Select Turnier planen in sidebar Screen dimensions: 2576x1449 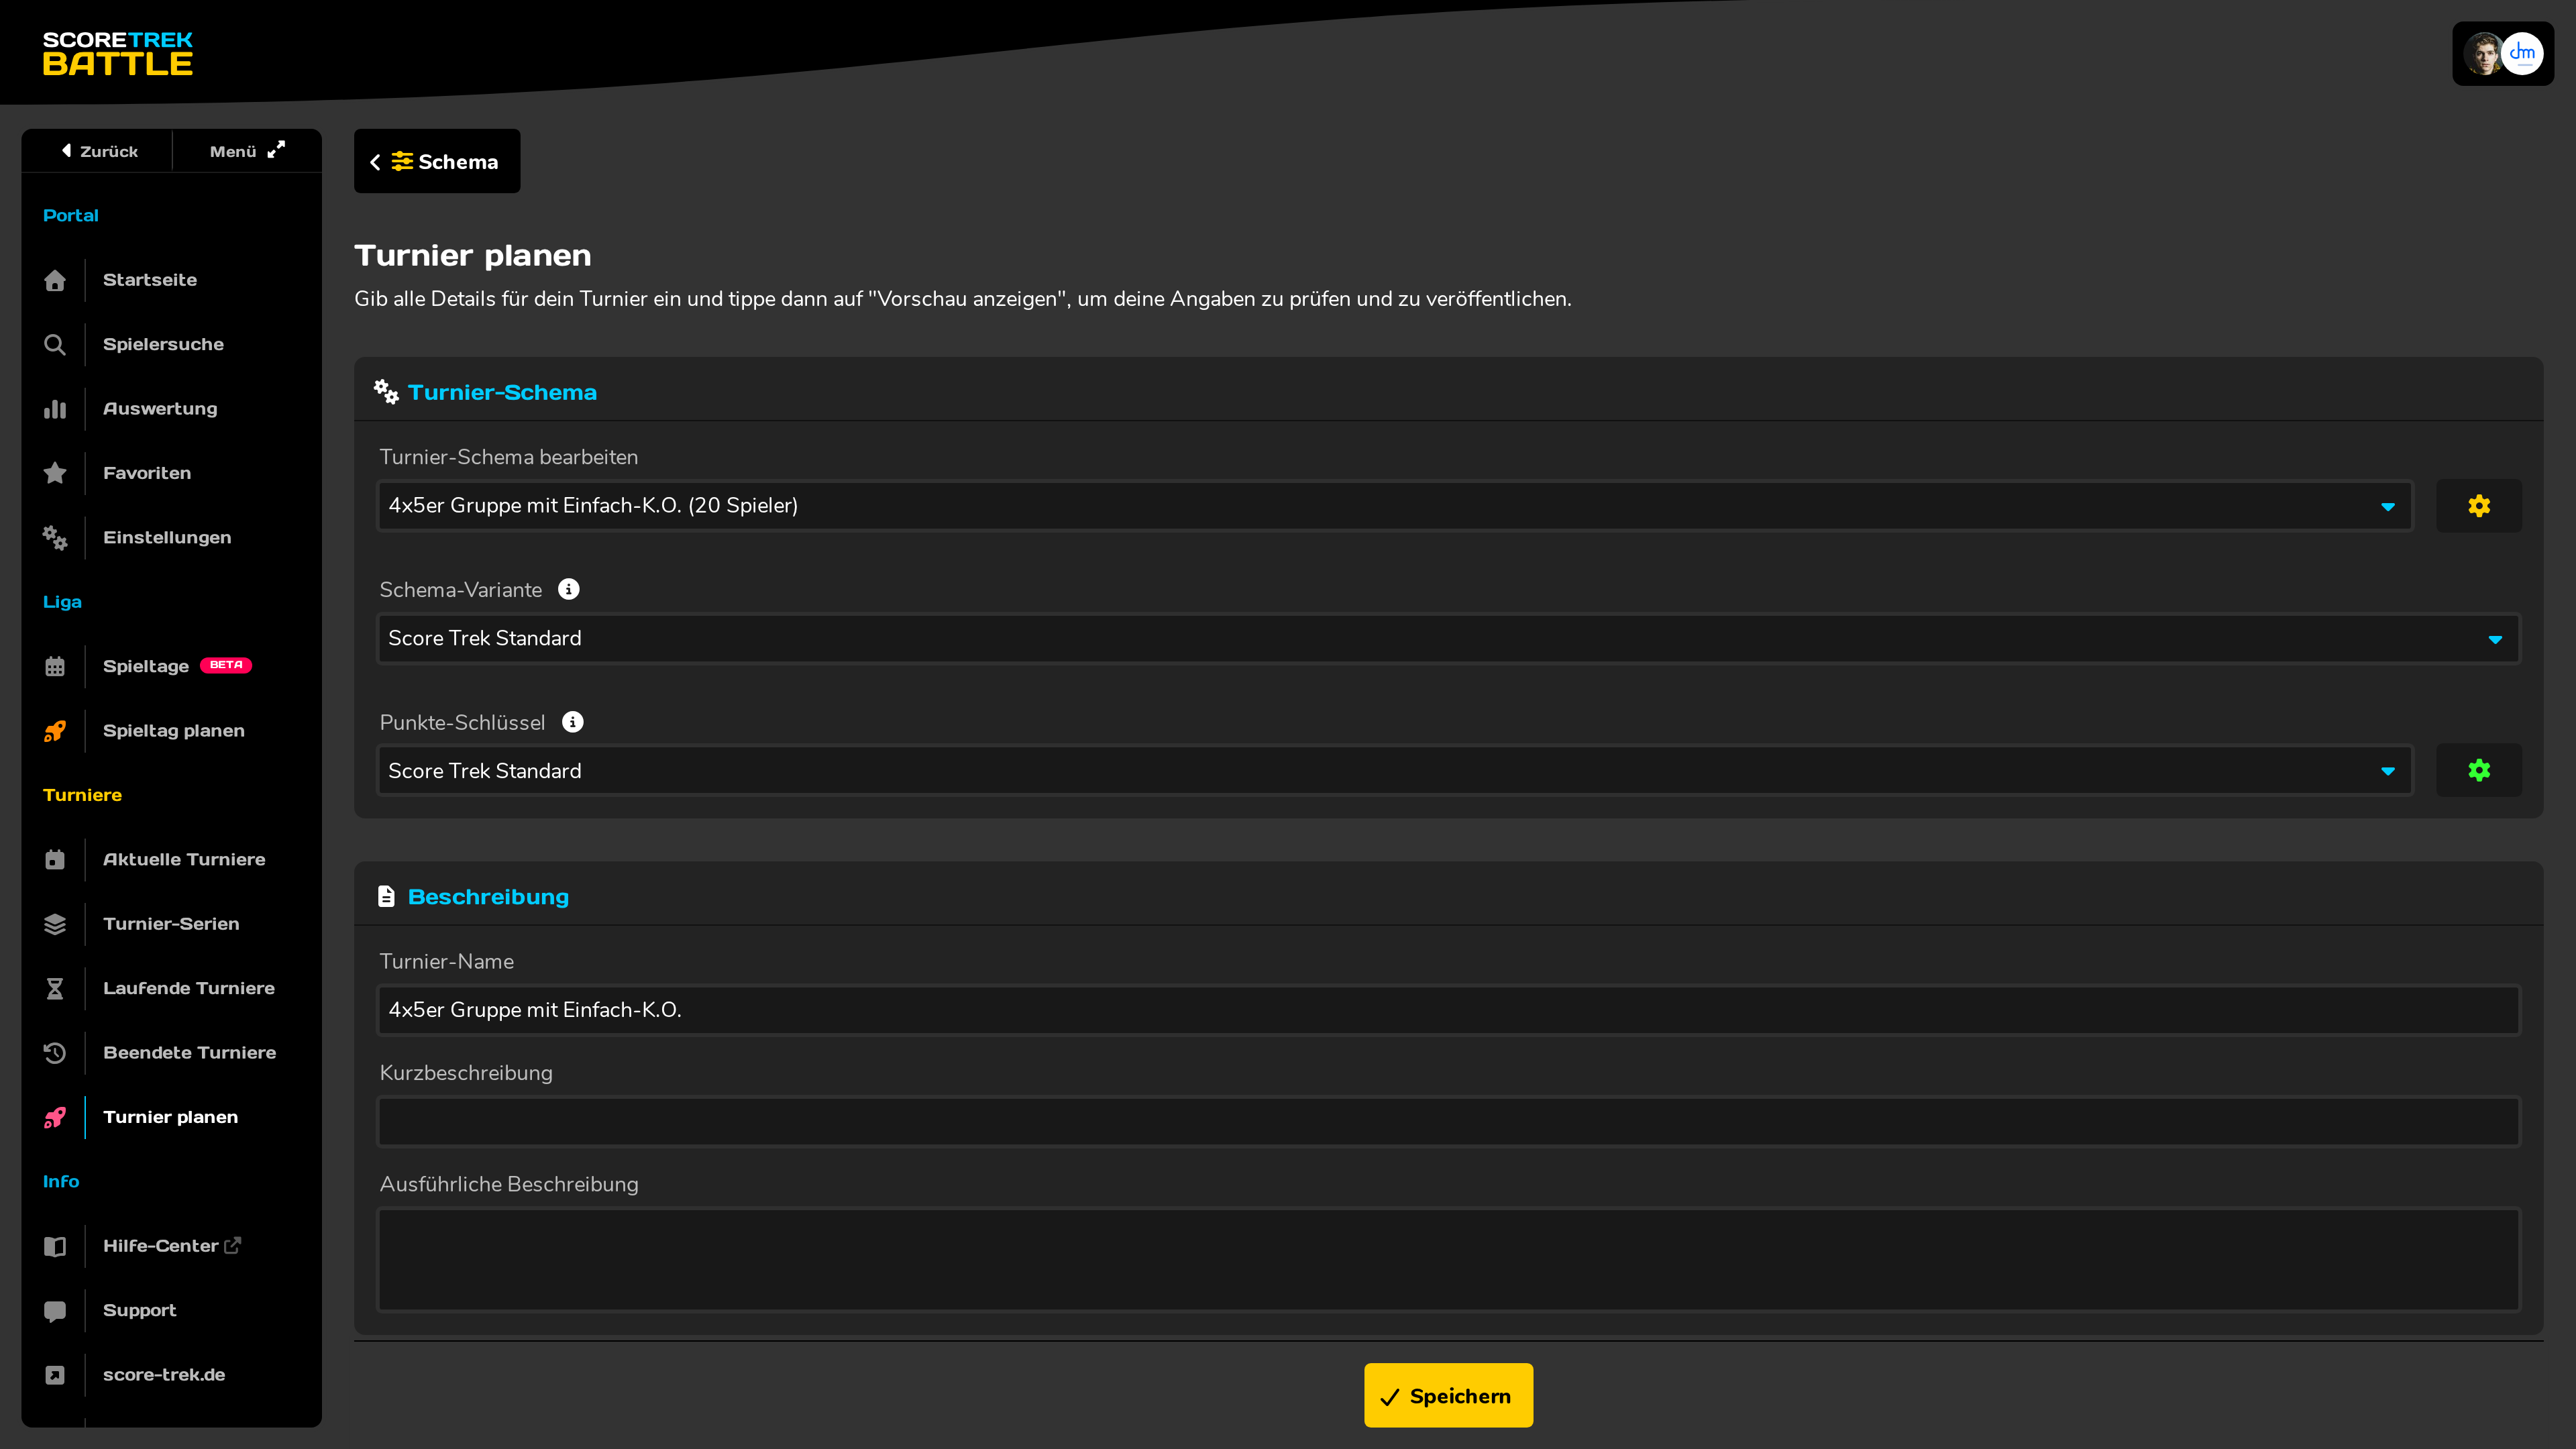pos(171,1118)
